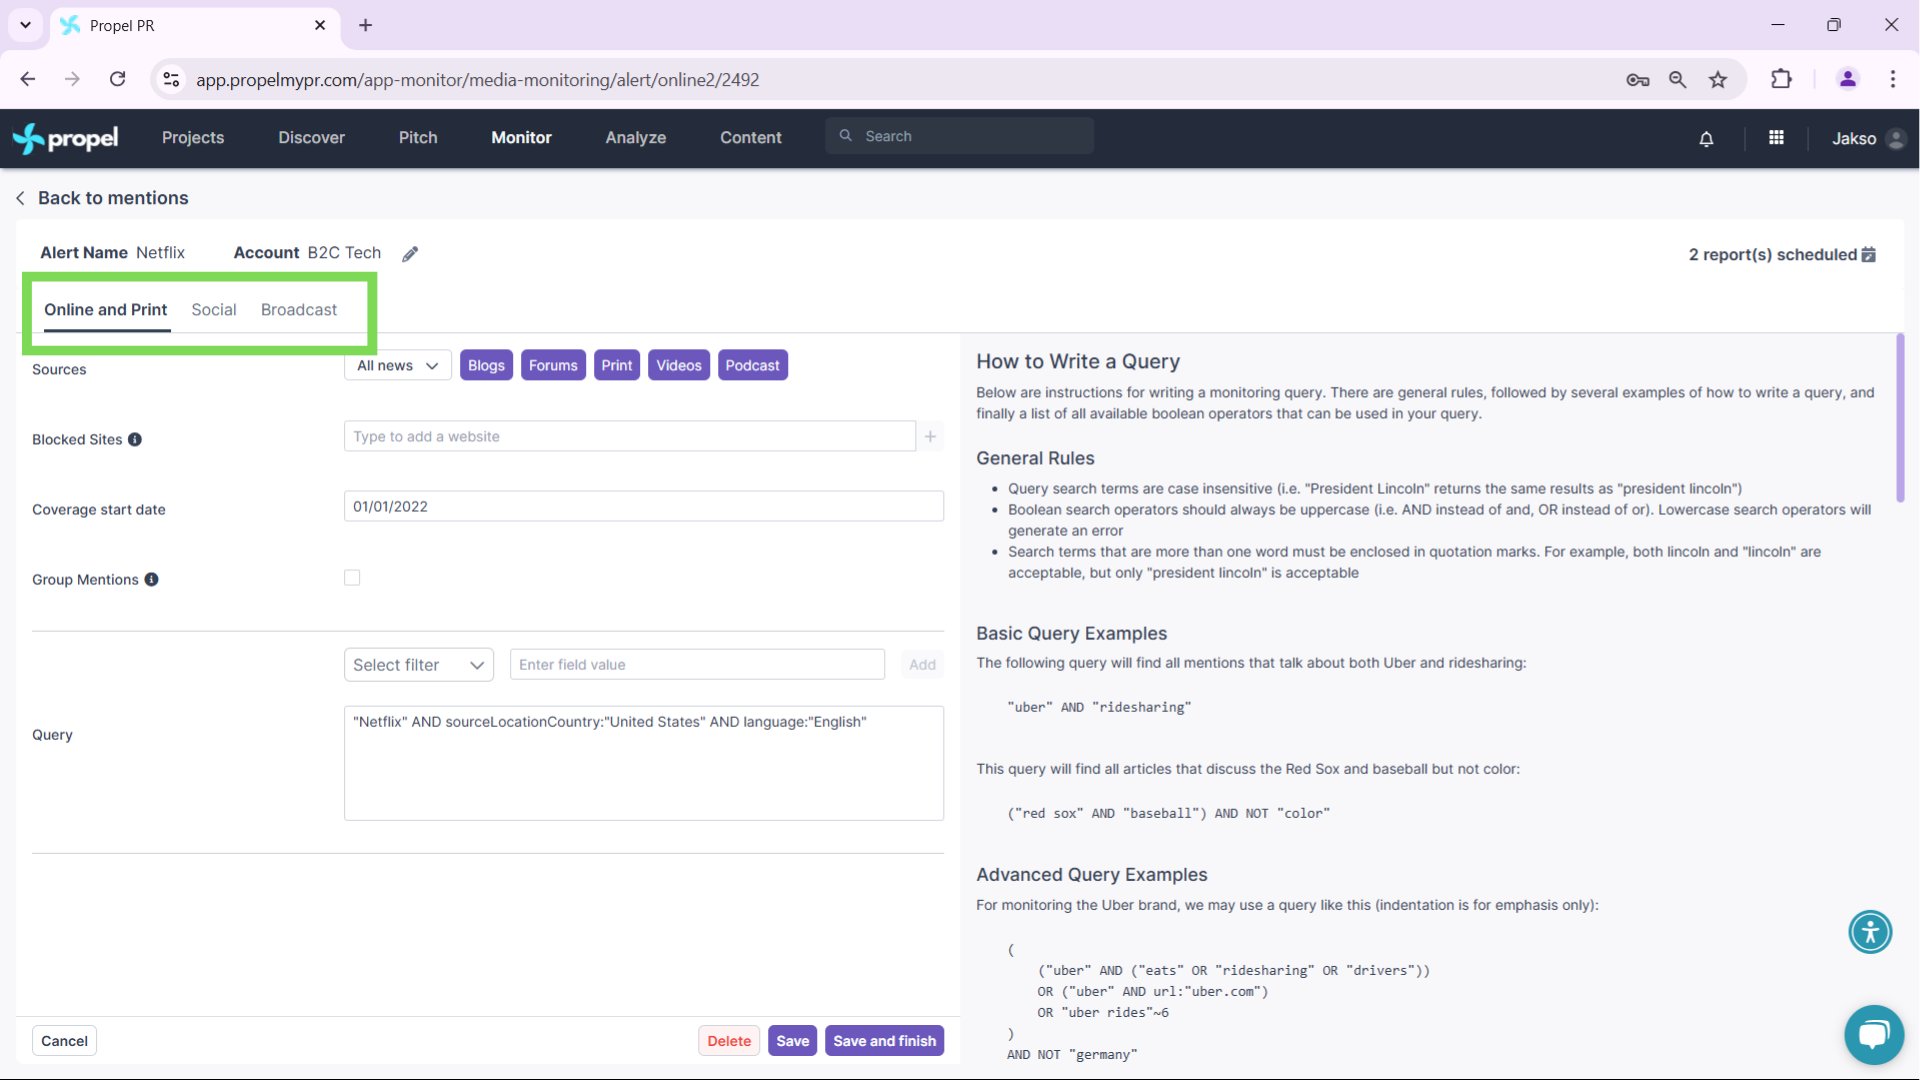Click the Propel logo in the navbar
This screenshot has width=1920, height=1080.
click(x=66, y=138)
